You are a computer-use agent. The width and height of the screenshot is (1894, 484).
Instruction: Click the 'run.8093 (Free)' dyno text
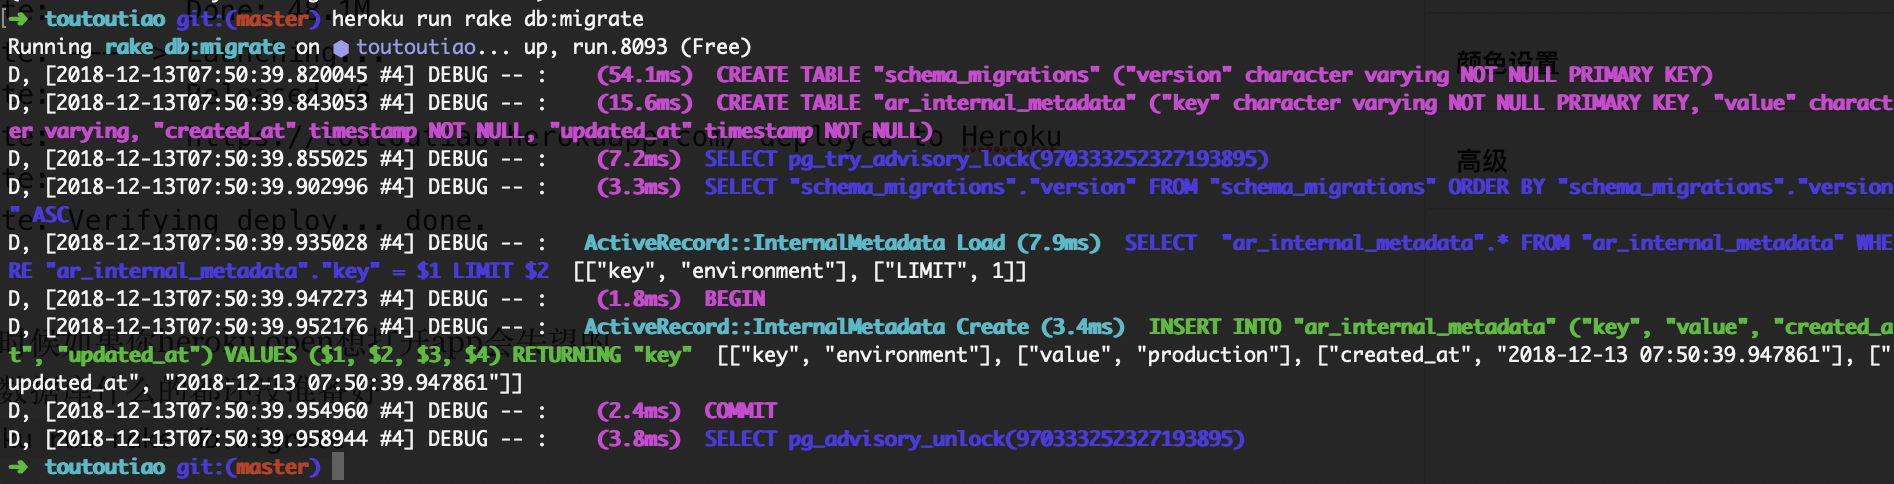pyautogui.click(x=661, y=47)
